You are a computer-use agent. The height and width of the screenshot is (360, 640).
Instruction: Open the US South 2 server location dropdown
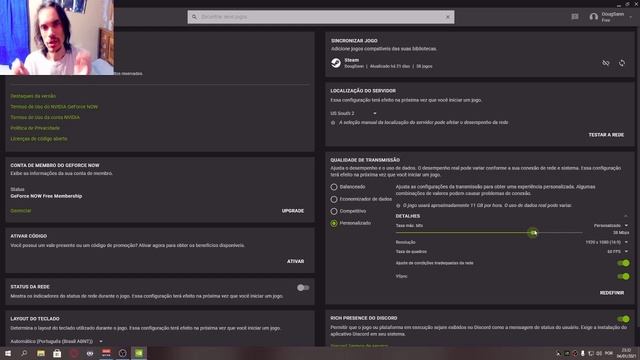pos(353,113)
